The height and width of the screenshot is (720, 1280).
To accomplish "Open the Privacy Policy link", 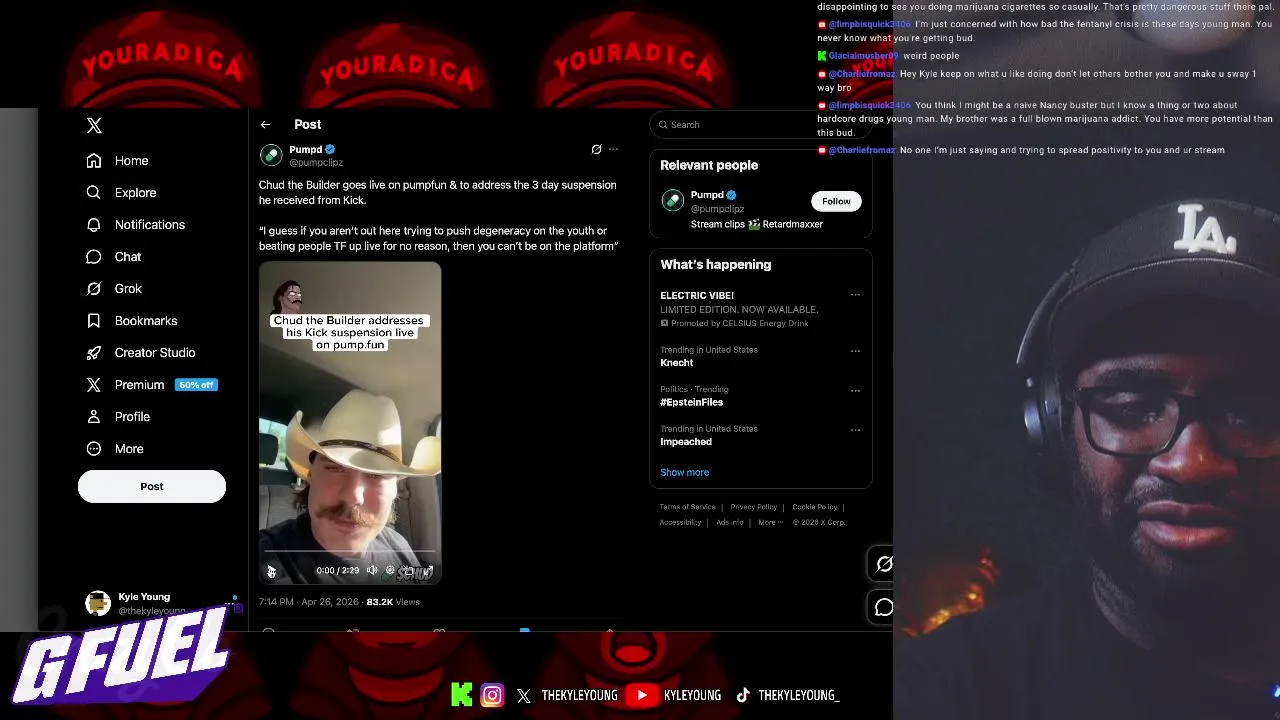I will pyautogui.click(x=753, y=507).
